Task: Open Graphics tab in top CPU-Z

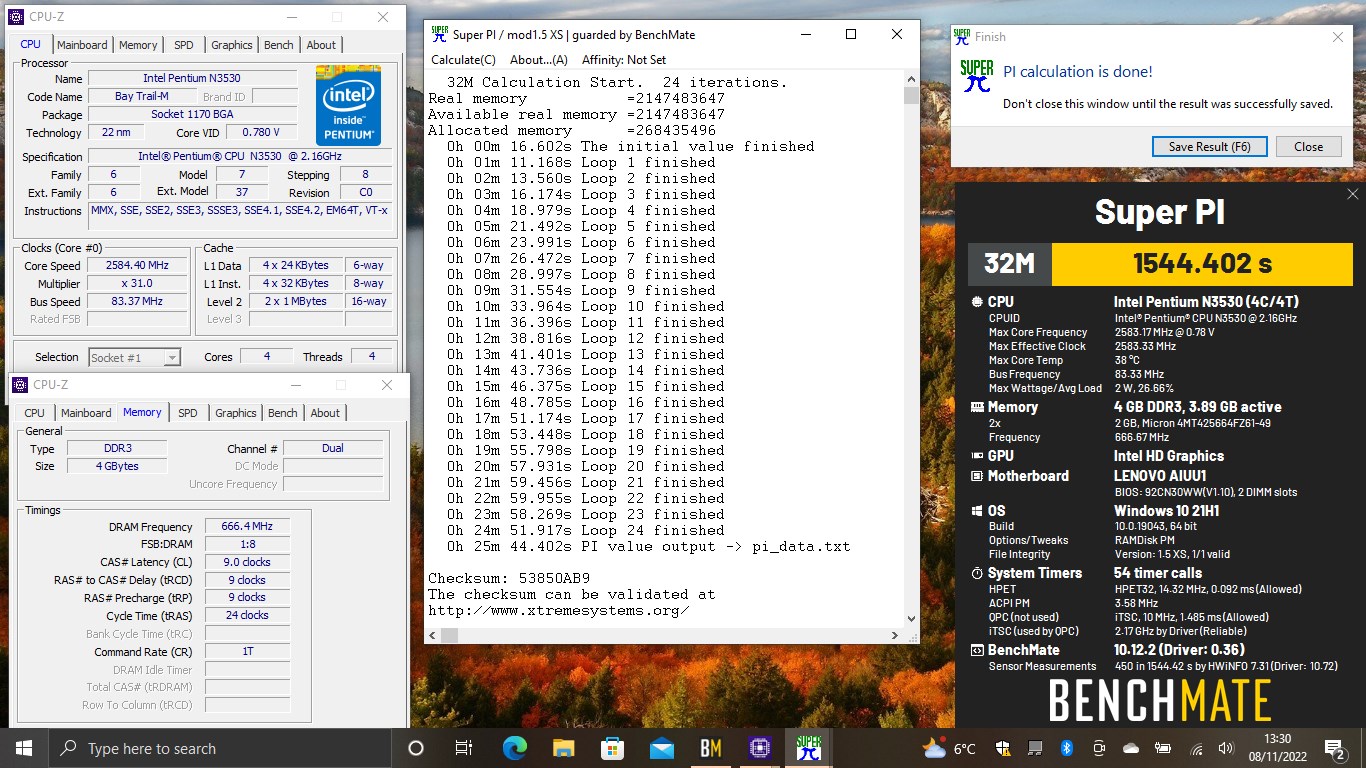Action: coord(232,45)
